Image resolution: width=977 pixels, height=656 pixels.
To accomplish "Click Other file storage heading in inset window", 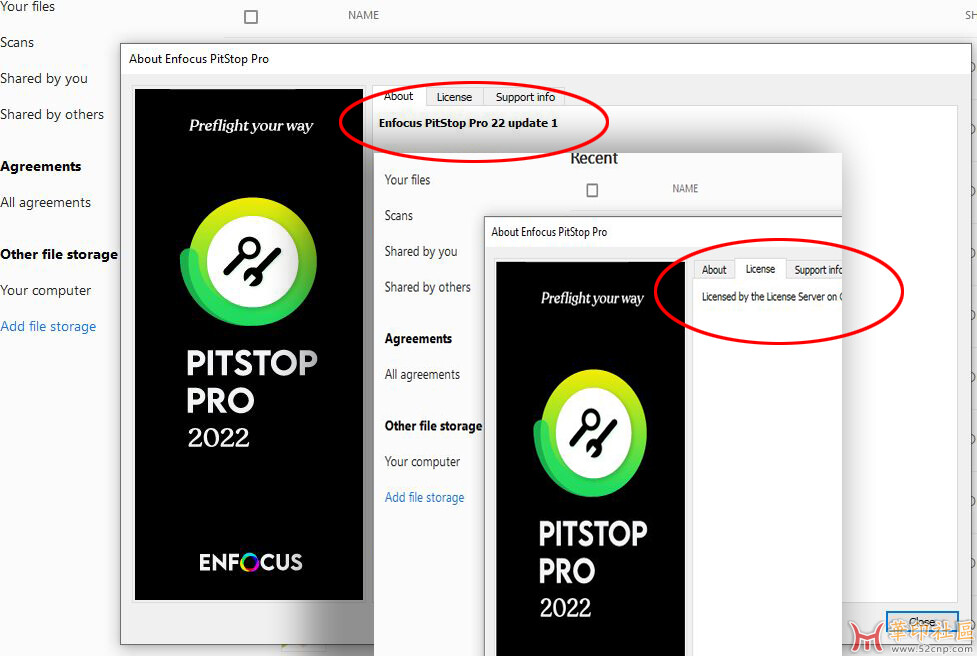I will [x=434, y=426].
